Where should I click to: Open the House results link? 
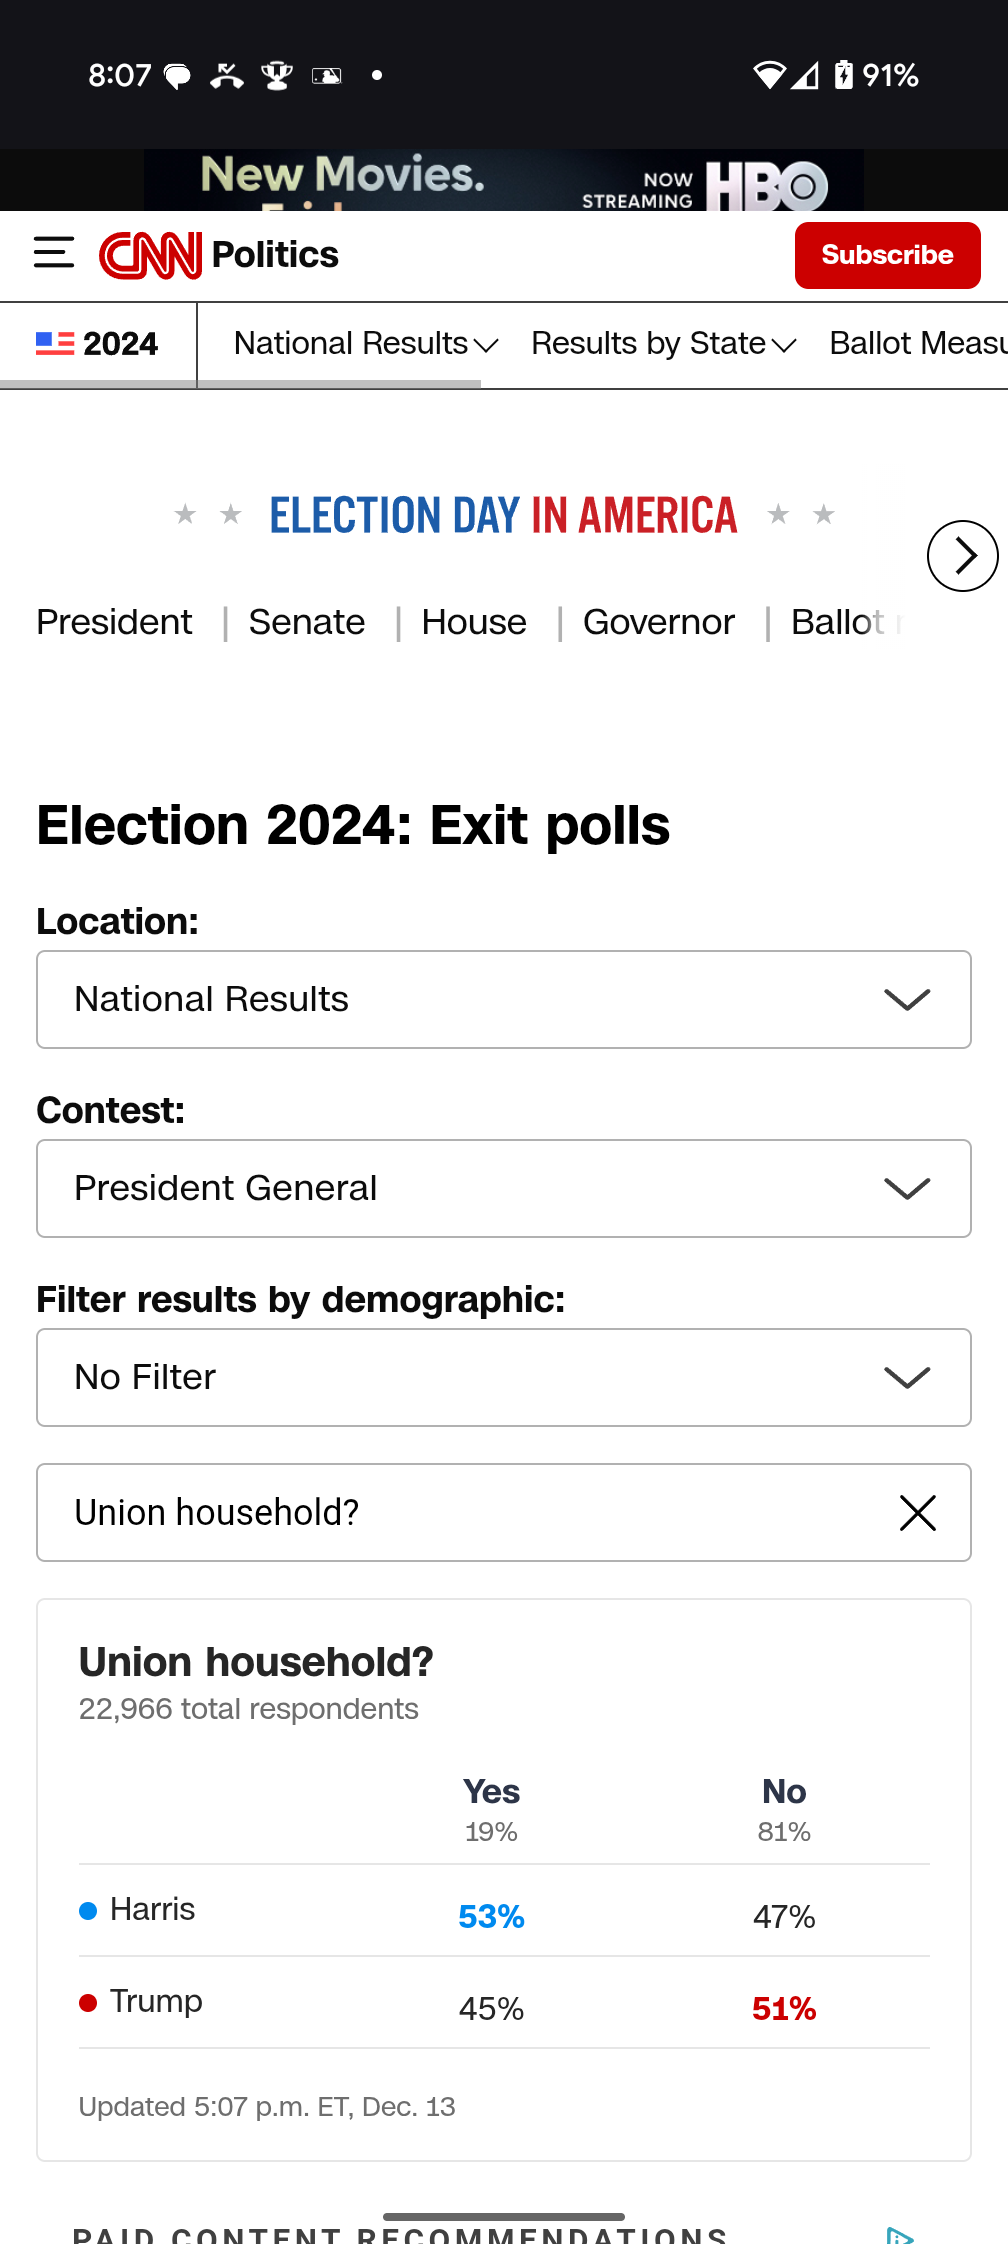(474, 622)
